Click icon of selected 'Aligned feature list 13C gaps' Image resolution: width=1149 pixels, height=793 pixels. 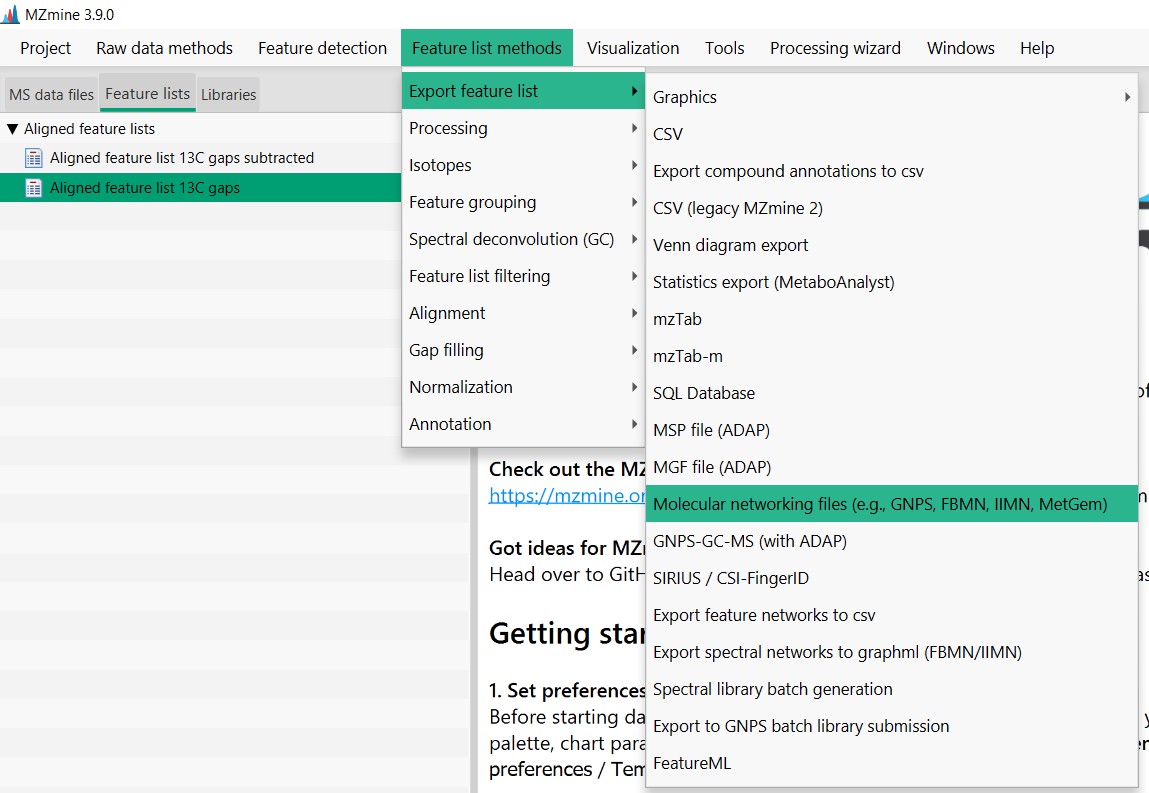33,188
